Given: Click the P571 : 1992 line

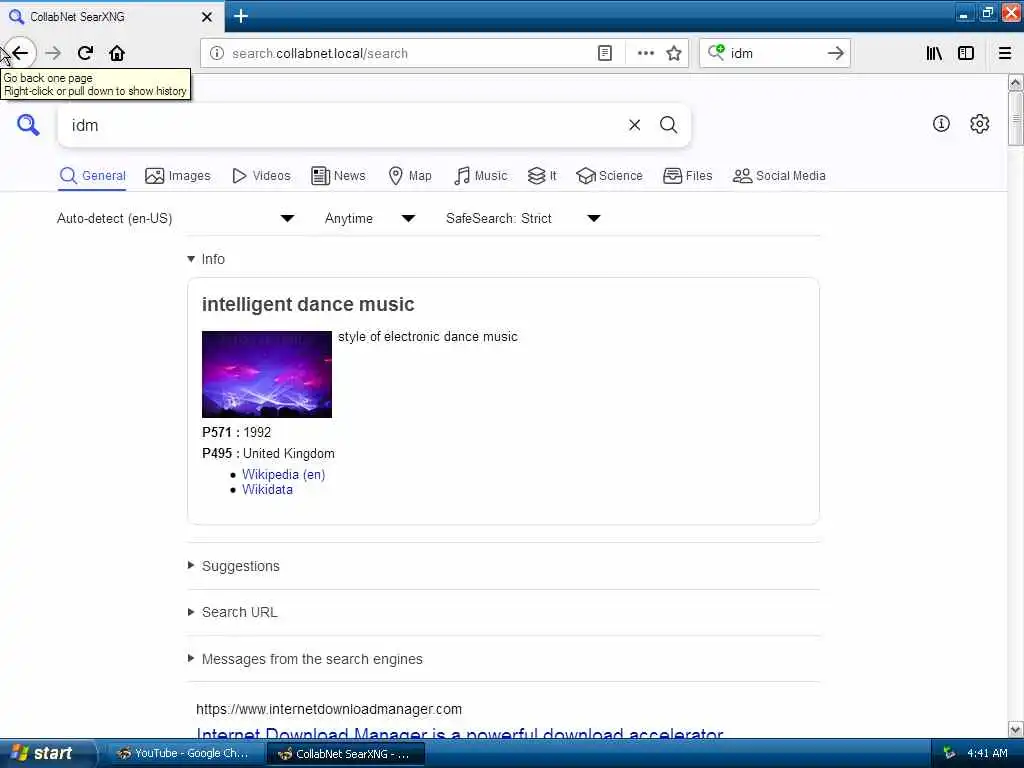Looking at the screenshot, I should (x=236, y=432).
